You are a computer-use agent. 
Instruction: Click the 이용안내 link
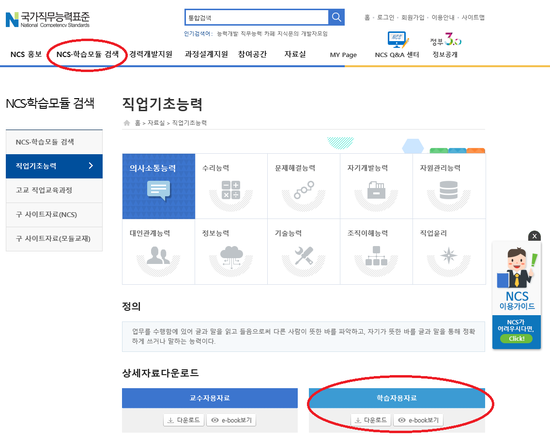tap(443, 18)
